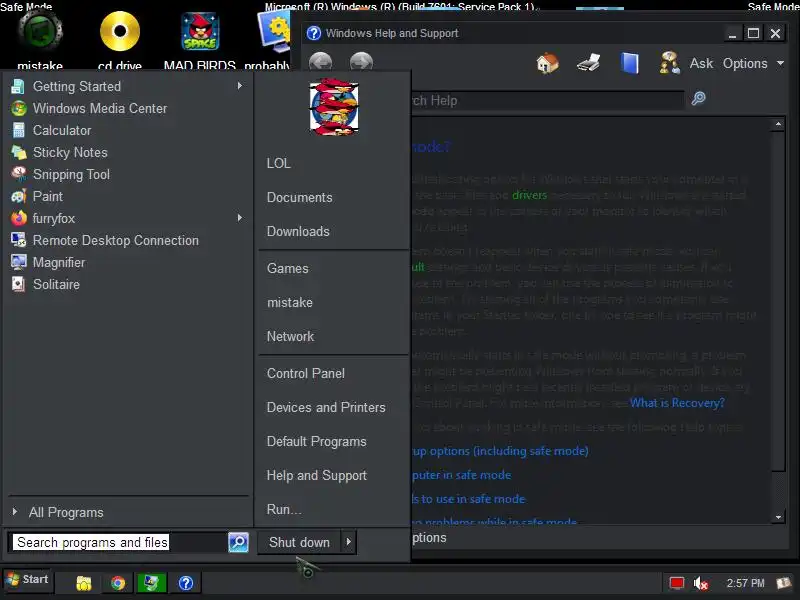800x600 pixels.
Task: Open startup options including safe mode link
Action: click(501, 452)
